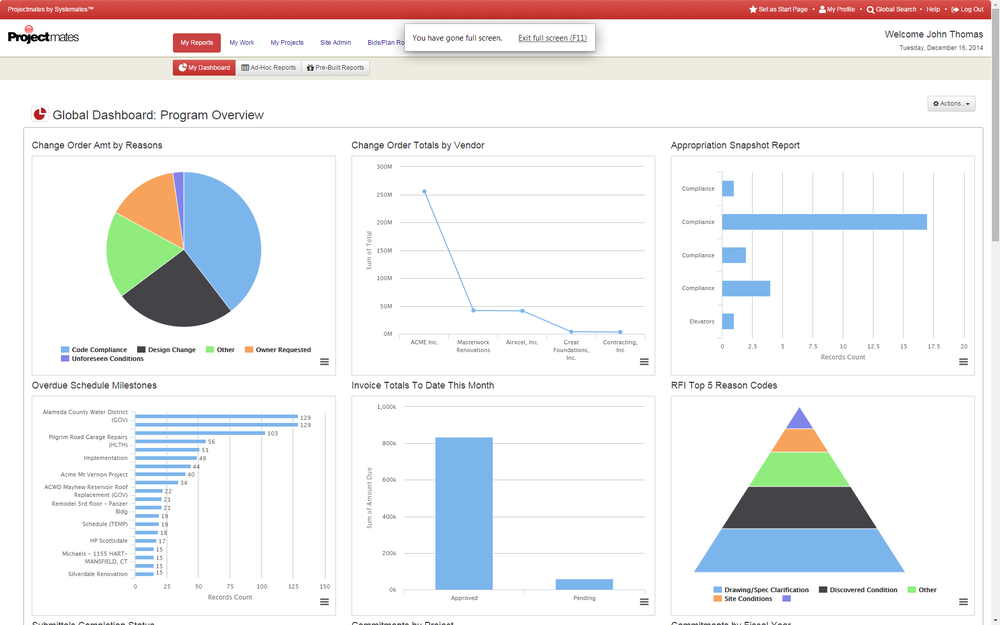
Task: Click the My Profile person icon
Action: (x=822, y=10)
